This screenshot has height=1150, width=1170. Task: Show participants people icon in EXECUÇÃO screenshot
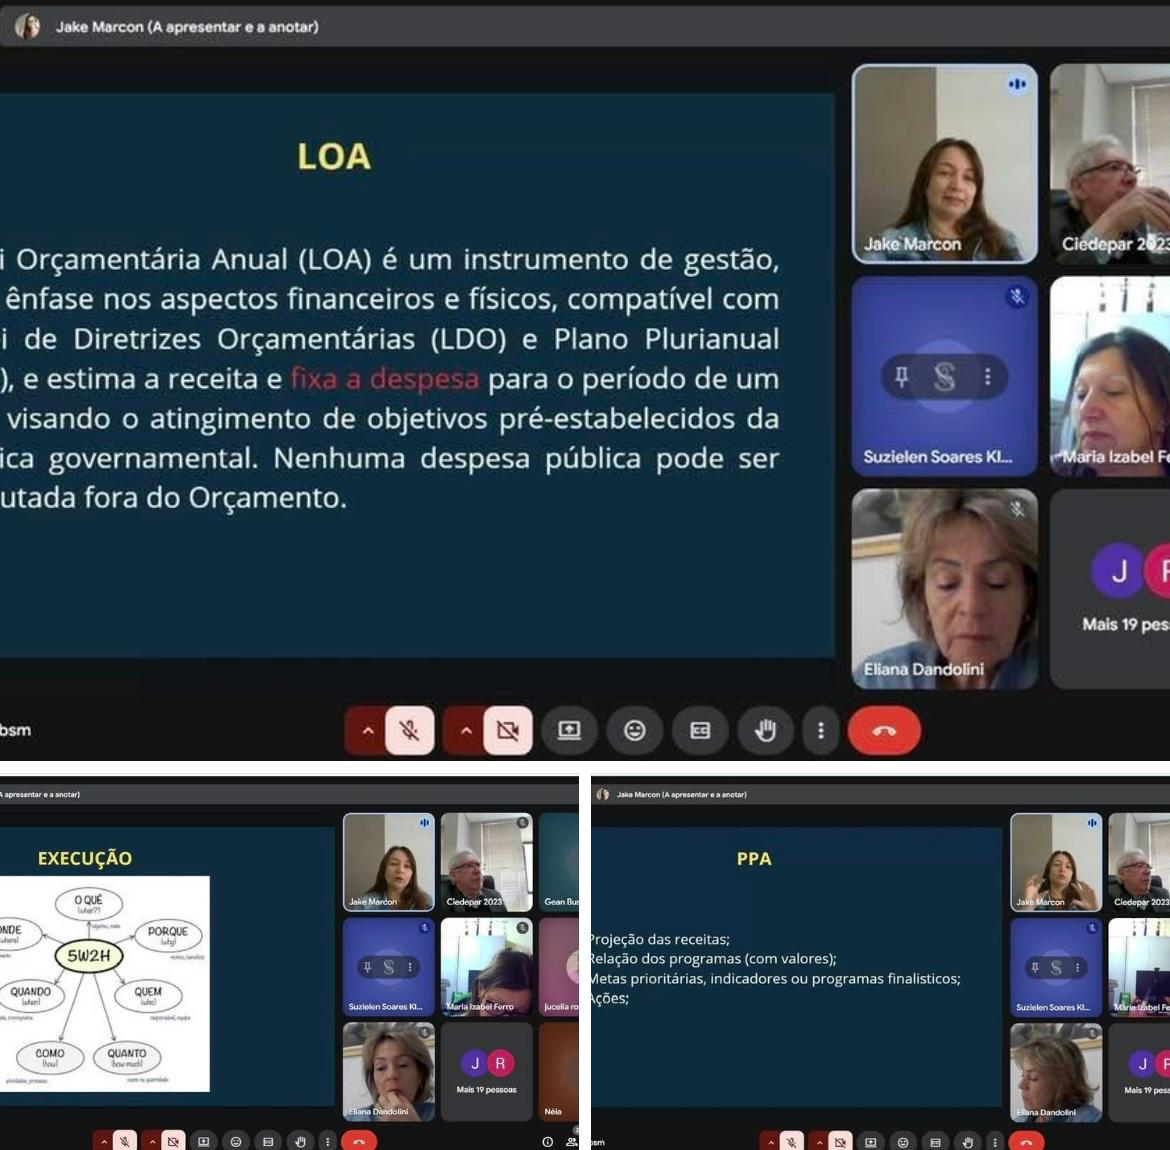click(x=572, y=1141)
